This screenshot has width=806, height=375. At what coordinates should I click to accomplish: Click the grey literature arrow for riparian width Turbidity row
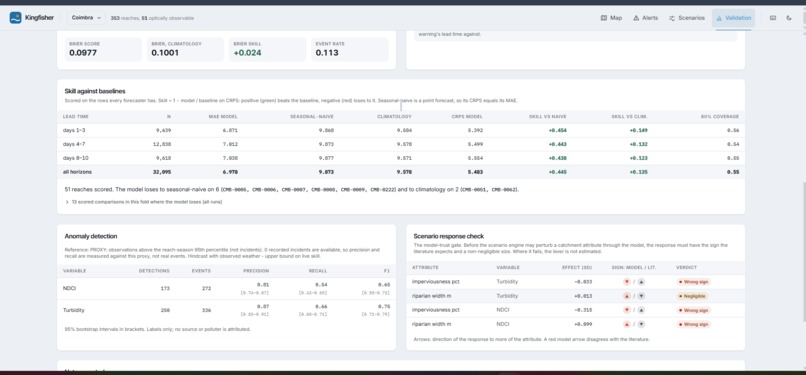(642, 296)
